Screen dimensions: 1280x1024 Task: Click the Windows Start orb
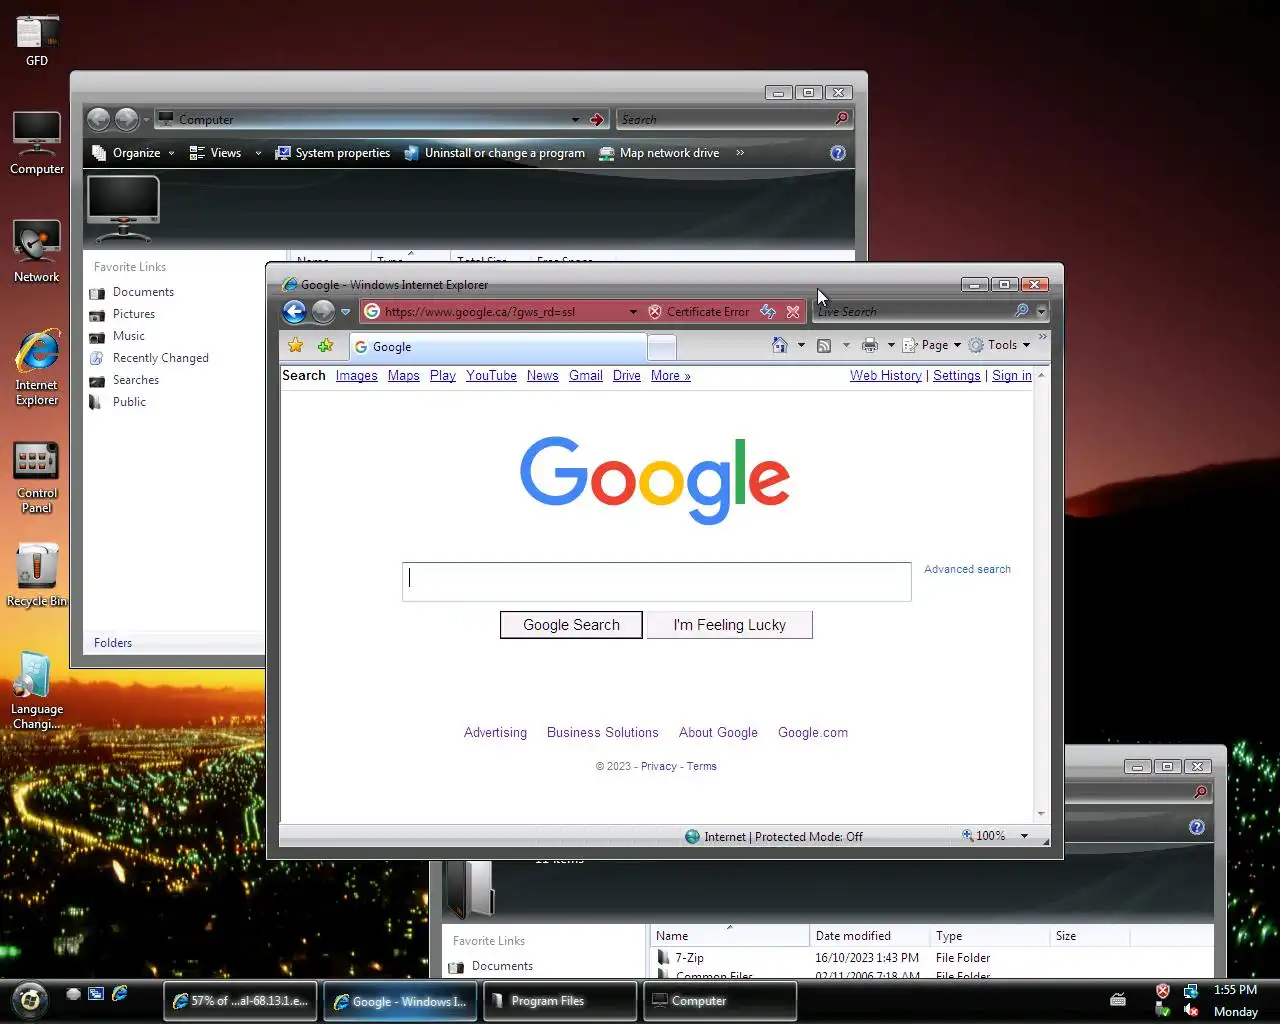click(x=30, y=999)
